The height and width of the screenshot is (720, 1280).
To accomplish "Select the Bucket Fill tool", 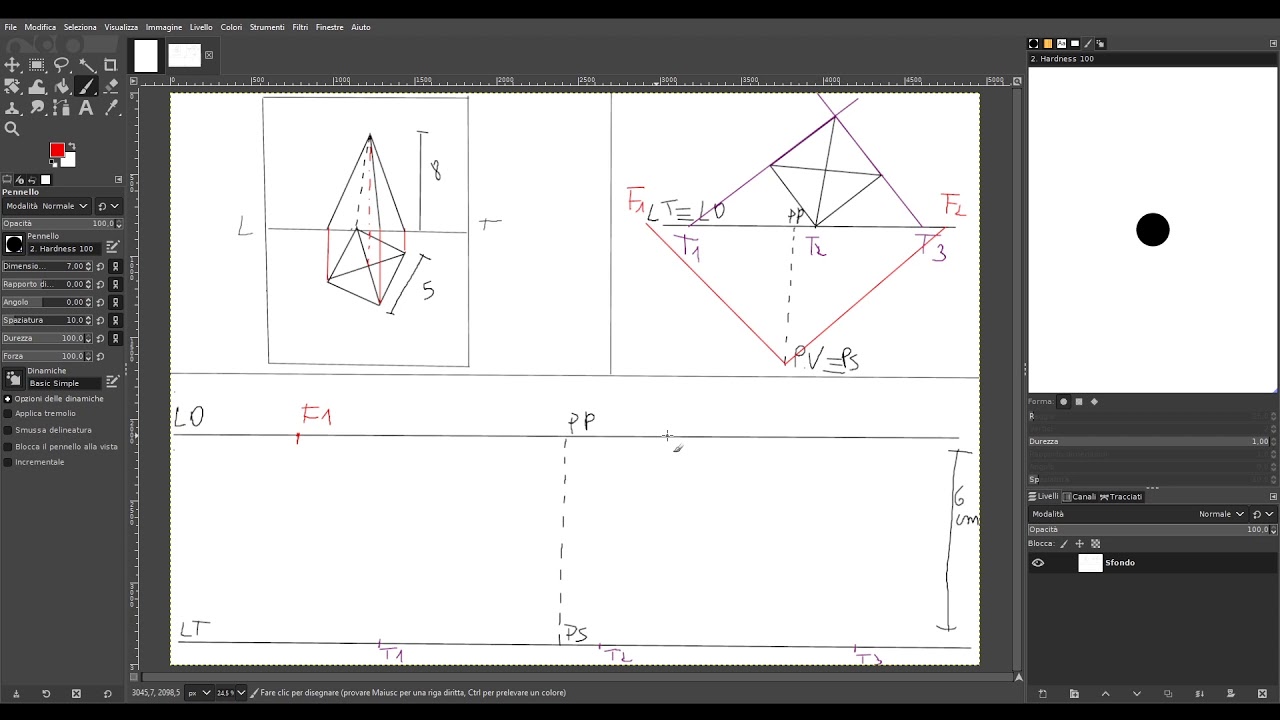I will coord(61,87).
